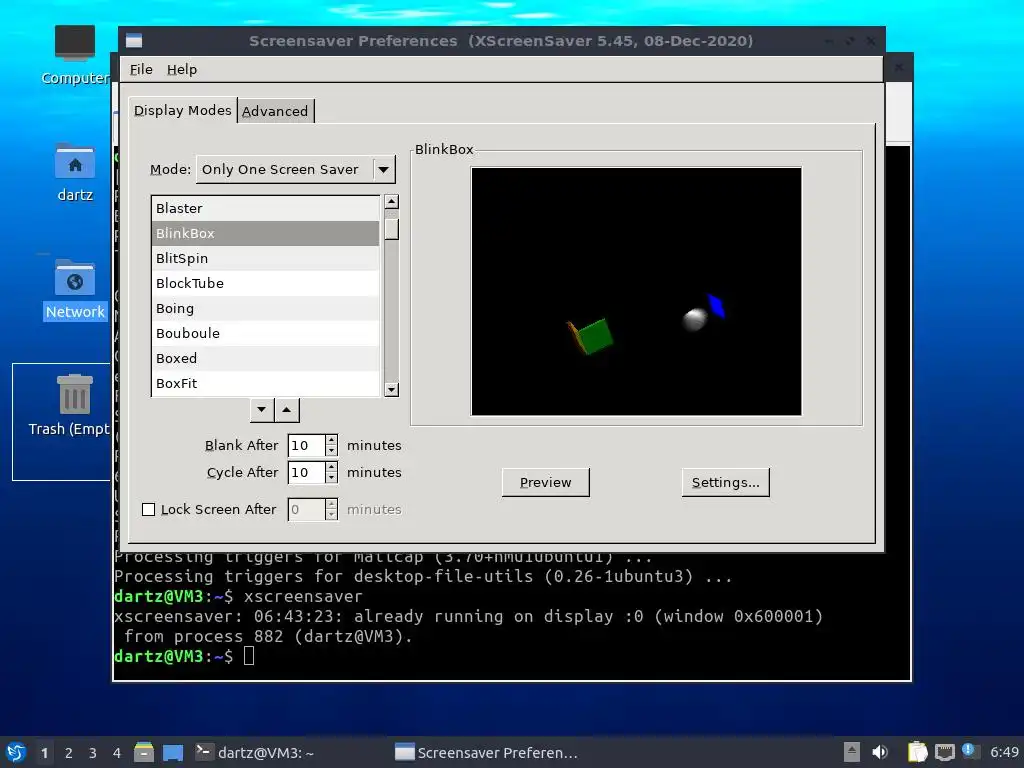1024x768 pixels.
Task: Open the Settings... button
Action: pos(726,483)
